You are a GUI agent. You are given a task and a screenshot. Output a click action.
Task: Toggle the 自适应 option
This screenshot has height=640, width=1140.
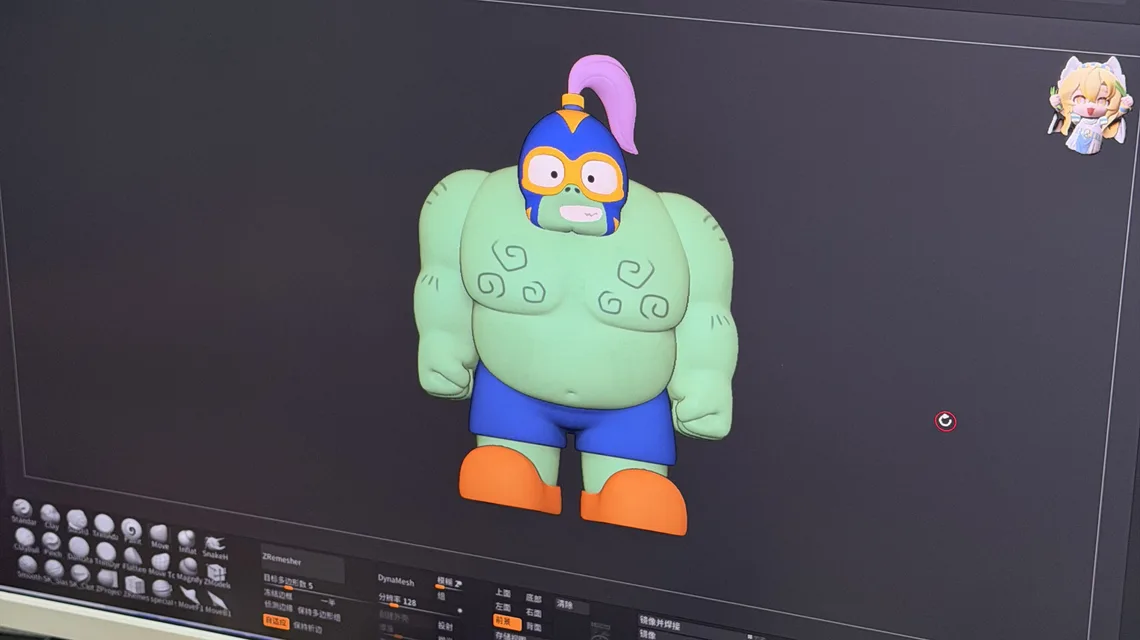pyautogui.click(x=276, y=622)
